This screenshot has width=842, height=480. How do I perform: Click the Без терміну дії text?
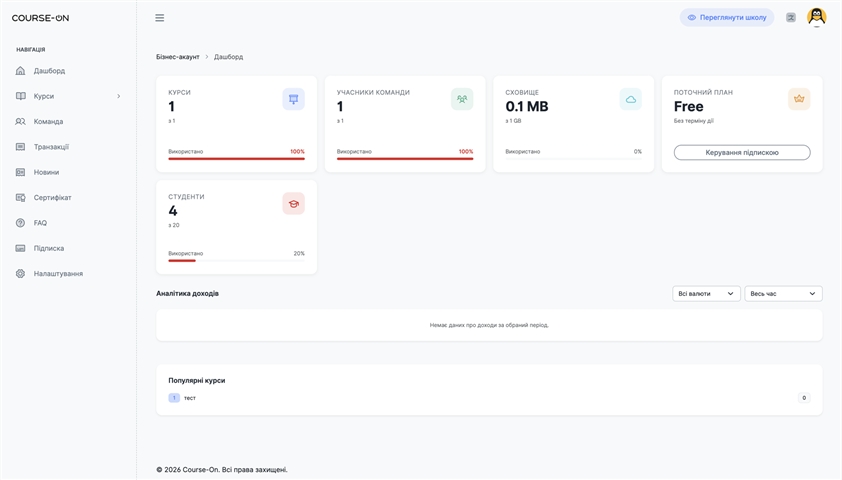click(694, 121)
